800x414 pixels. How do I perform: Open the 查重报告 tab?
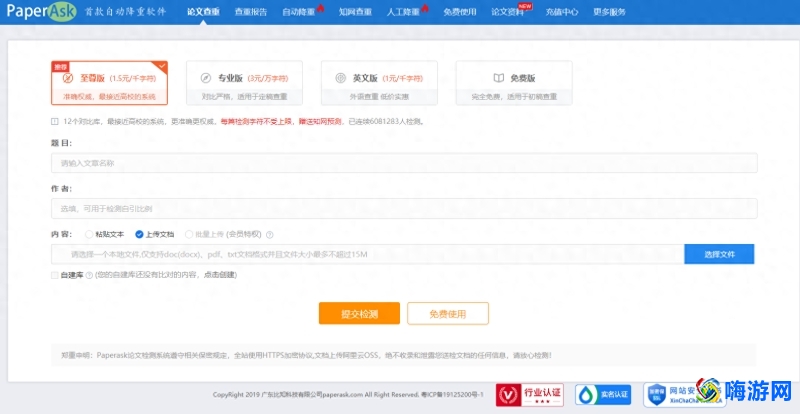[251, 12]
